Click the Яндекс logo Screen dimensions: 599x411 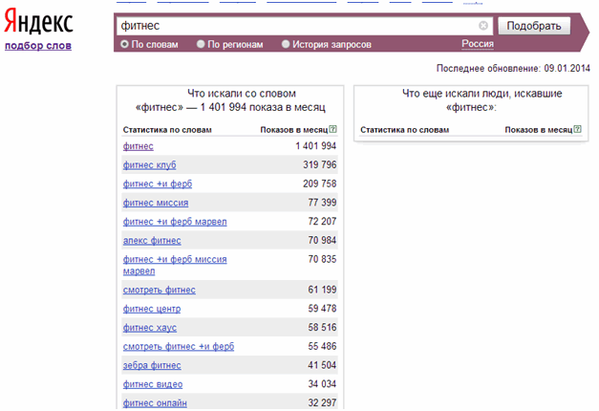click(38, 22)
